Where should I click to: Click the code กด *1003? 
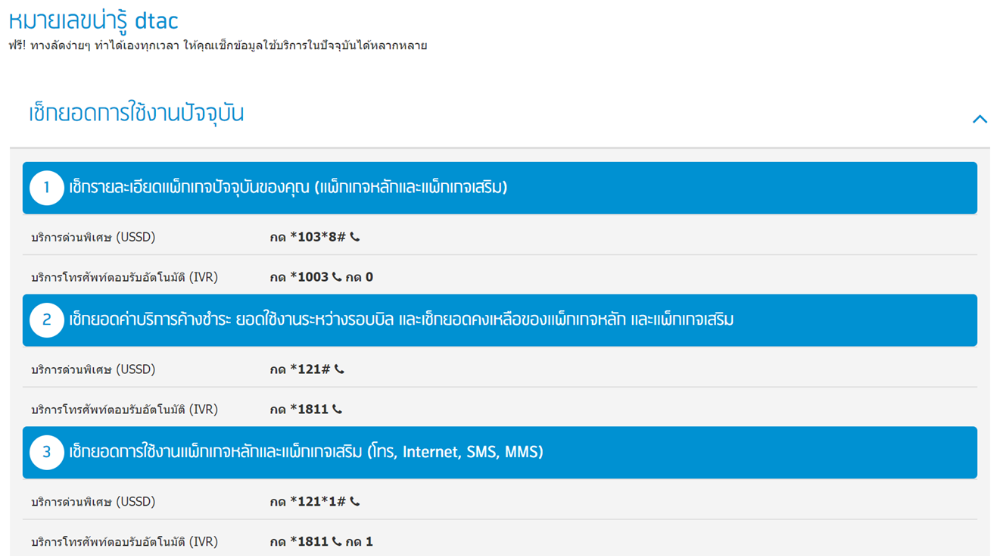[x=299, y=277]
